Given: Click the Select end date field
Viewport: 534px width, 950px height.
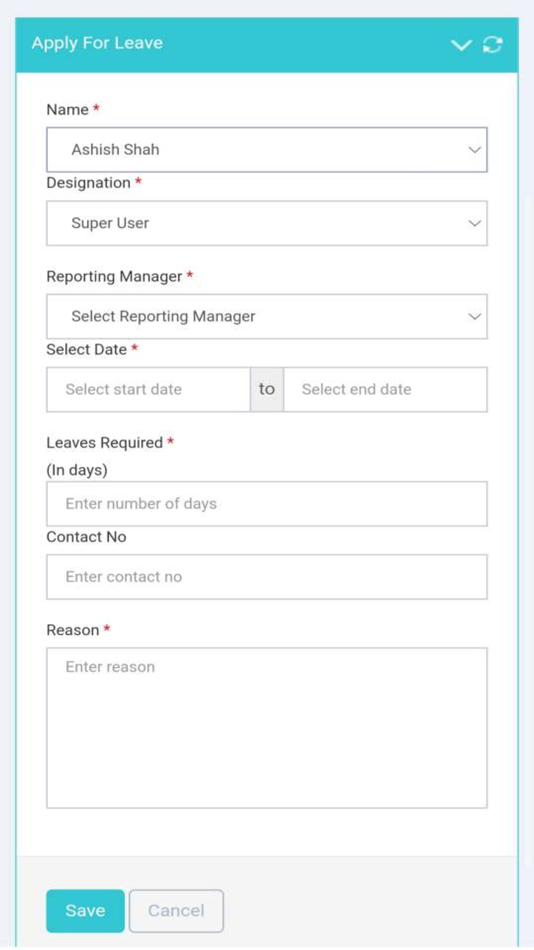Looking at the screenshot, I should 385,390.
